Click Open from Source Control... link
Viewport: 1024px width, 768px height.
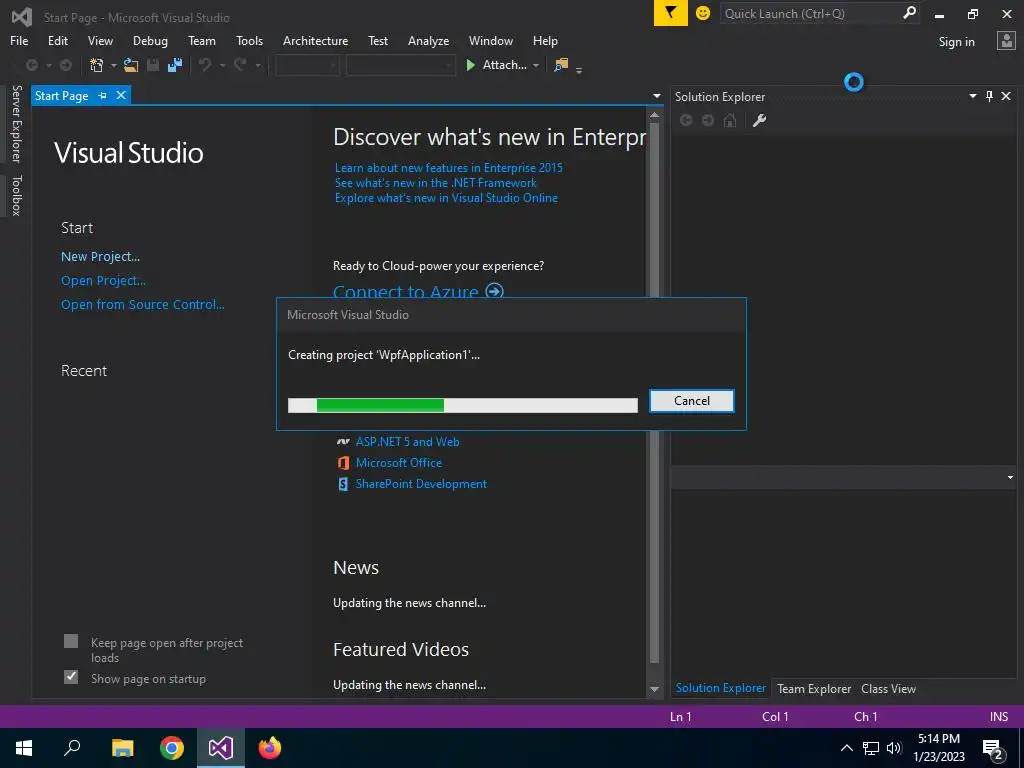click(x=142, y=304)
